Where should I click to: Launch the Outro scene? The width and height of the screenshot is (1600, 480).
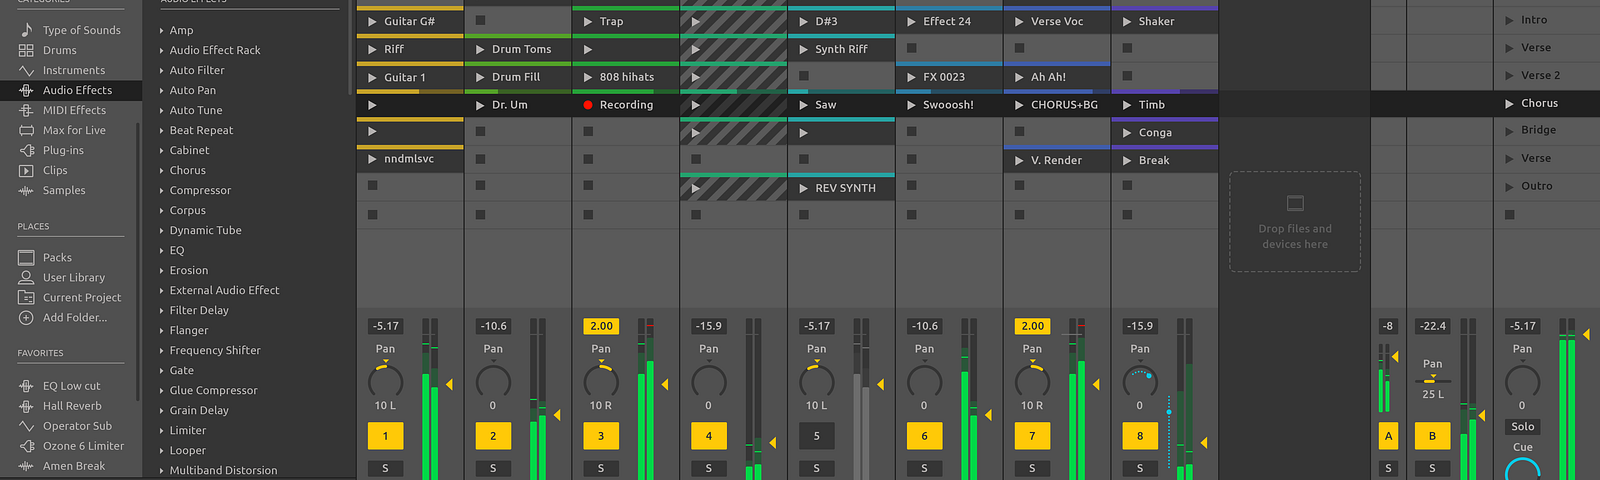tap(1510, 186)
